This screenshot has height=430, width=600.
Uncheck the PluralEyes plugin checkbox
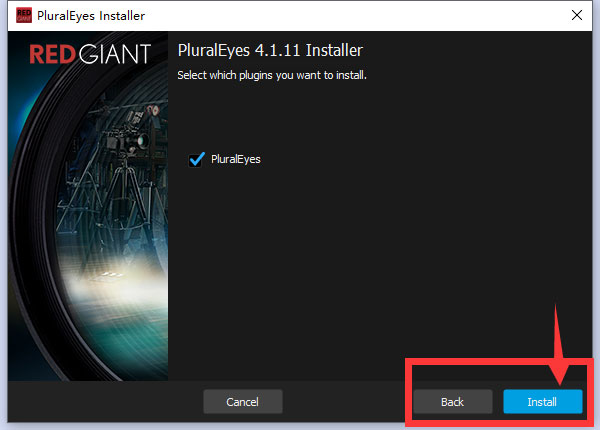[196, 159]
